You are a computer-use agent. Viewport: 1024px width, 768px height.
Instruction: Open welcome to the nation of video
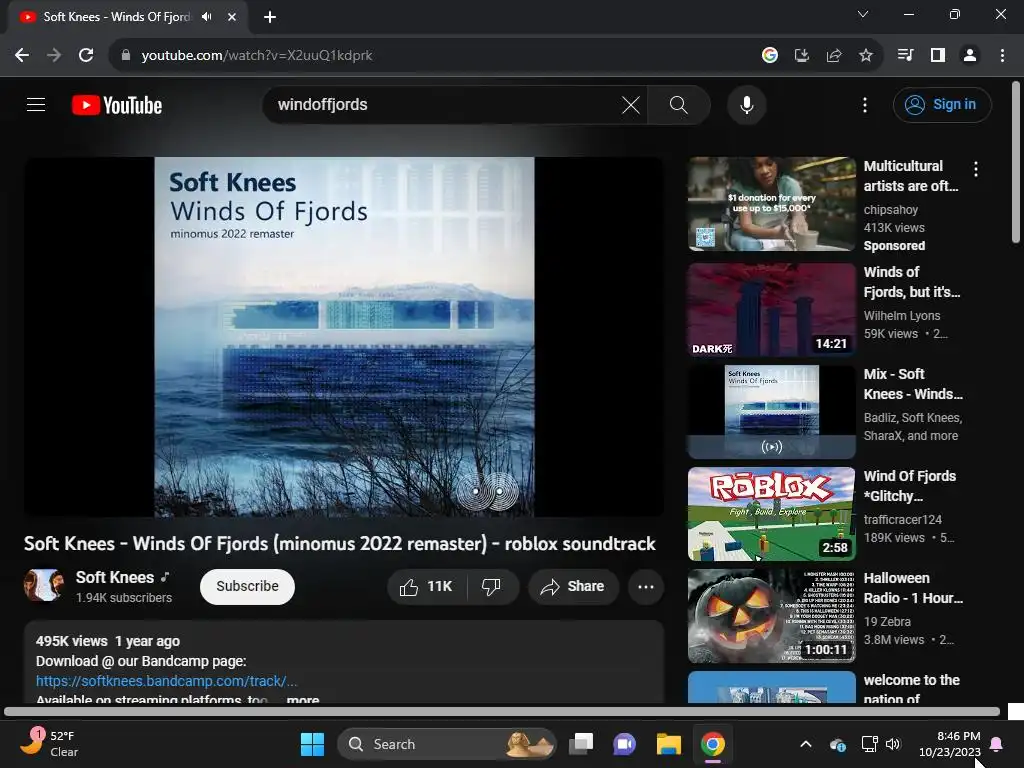(912, 689)
